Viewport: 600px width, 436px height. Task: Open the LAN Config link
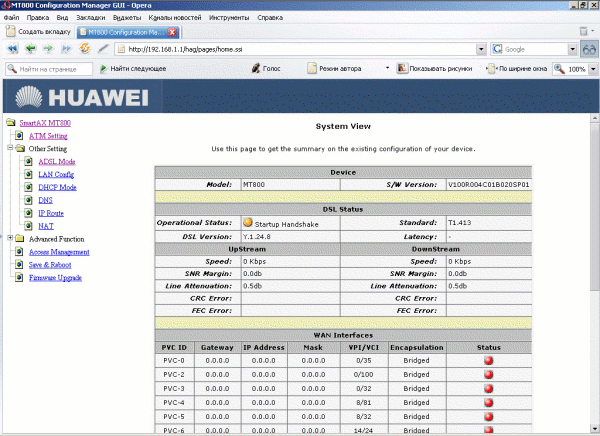pyautogui.click(x=56, y=175)
